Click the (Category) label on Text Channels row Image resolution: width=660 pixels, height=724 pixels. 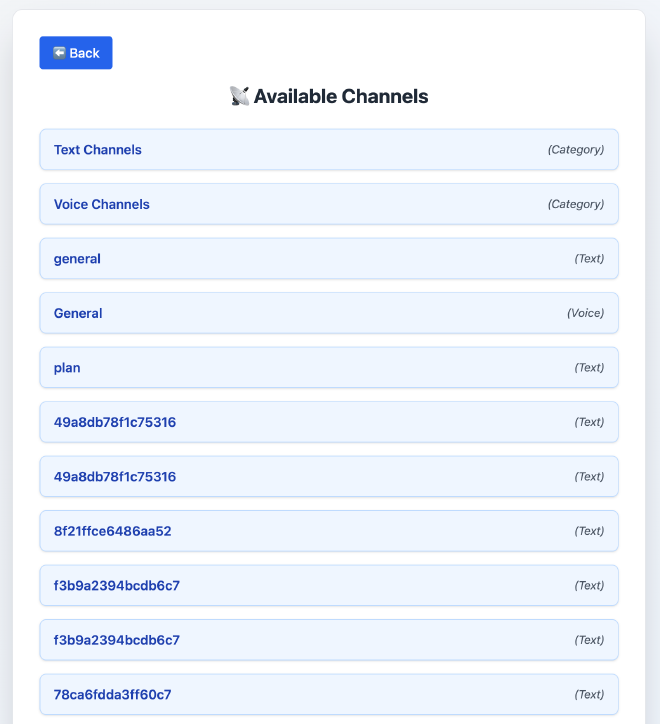point(575,150)
